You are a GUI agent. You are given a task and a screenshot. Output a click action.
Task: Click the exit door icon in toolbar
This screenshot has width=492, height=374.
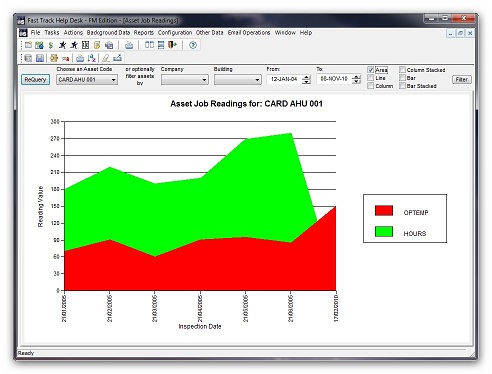pyautogui.click(x=172, y=45)
